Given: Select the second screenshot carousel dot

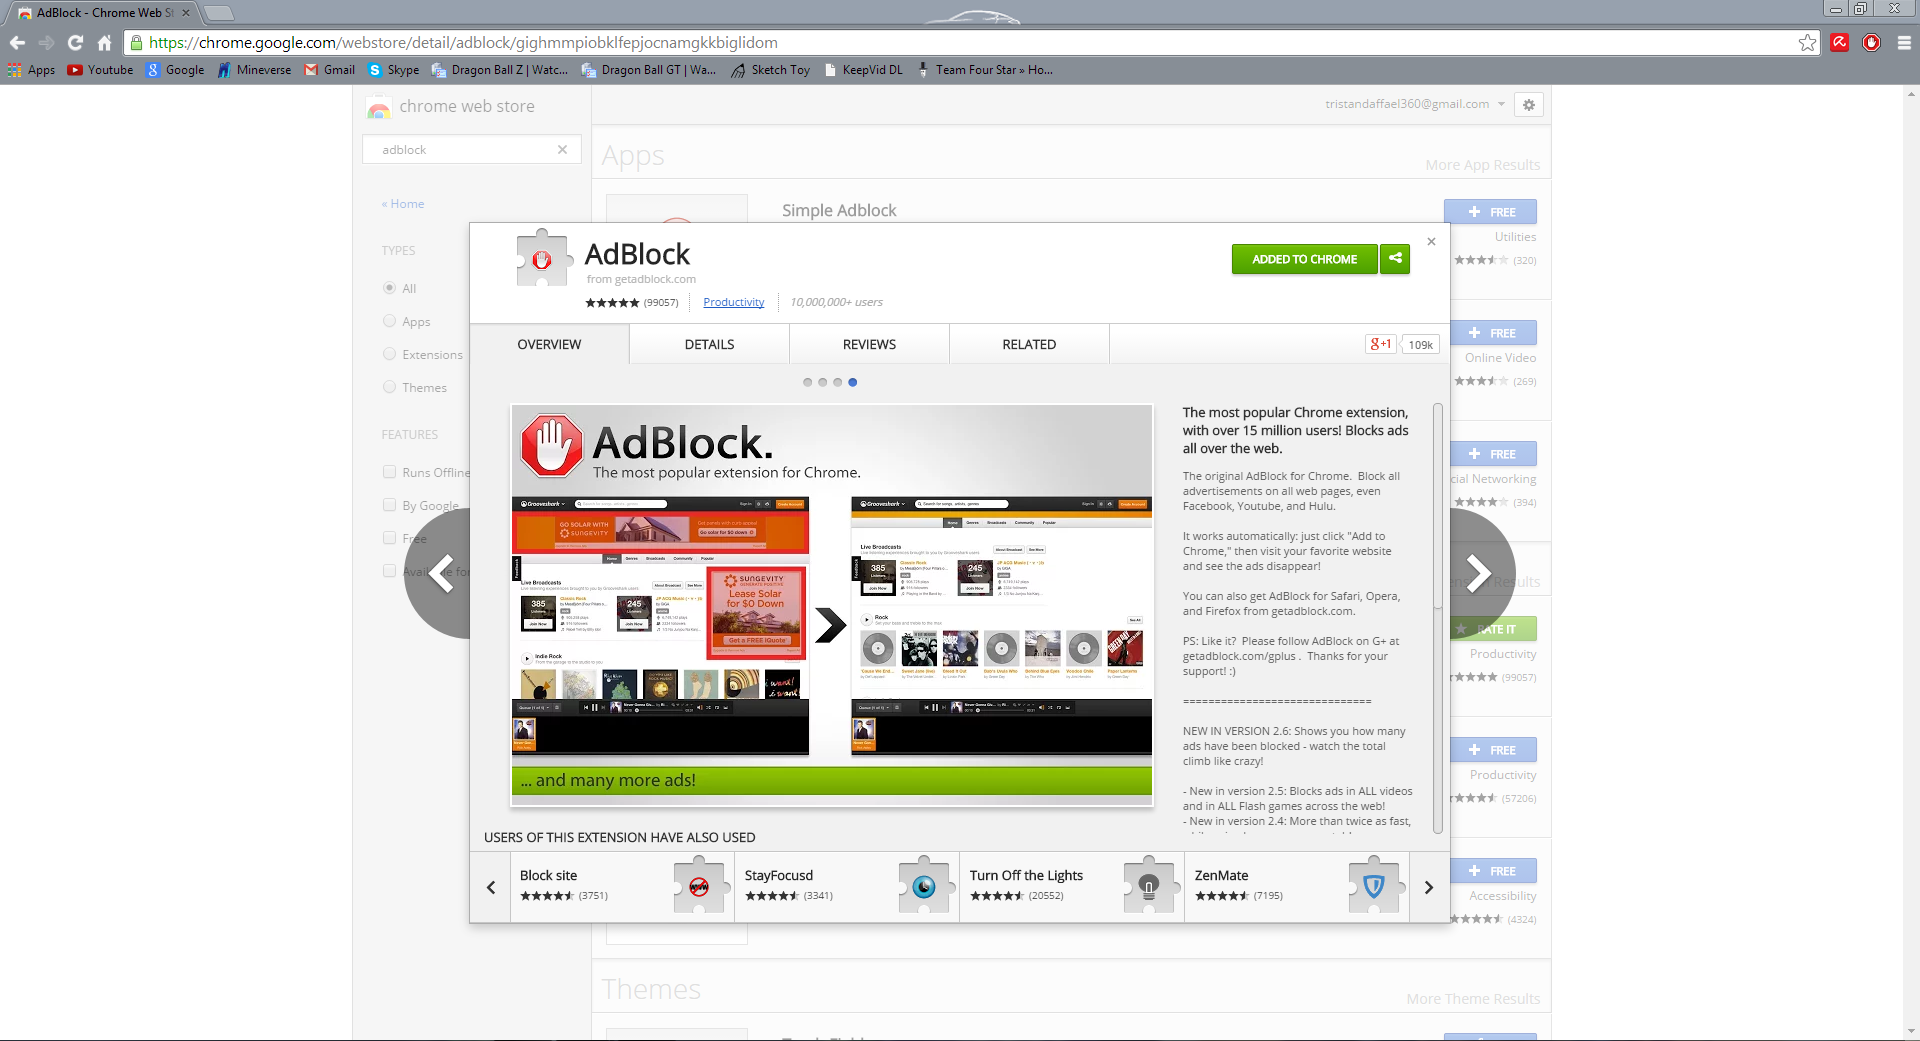Looking at the screenshot, I should tap(822, 382).
